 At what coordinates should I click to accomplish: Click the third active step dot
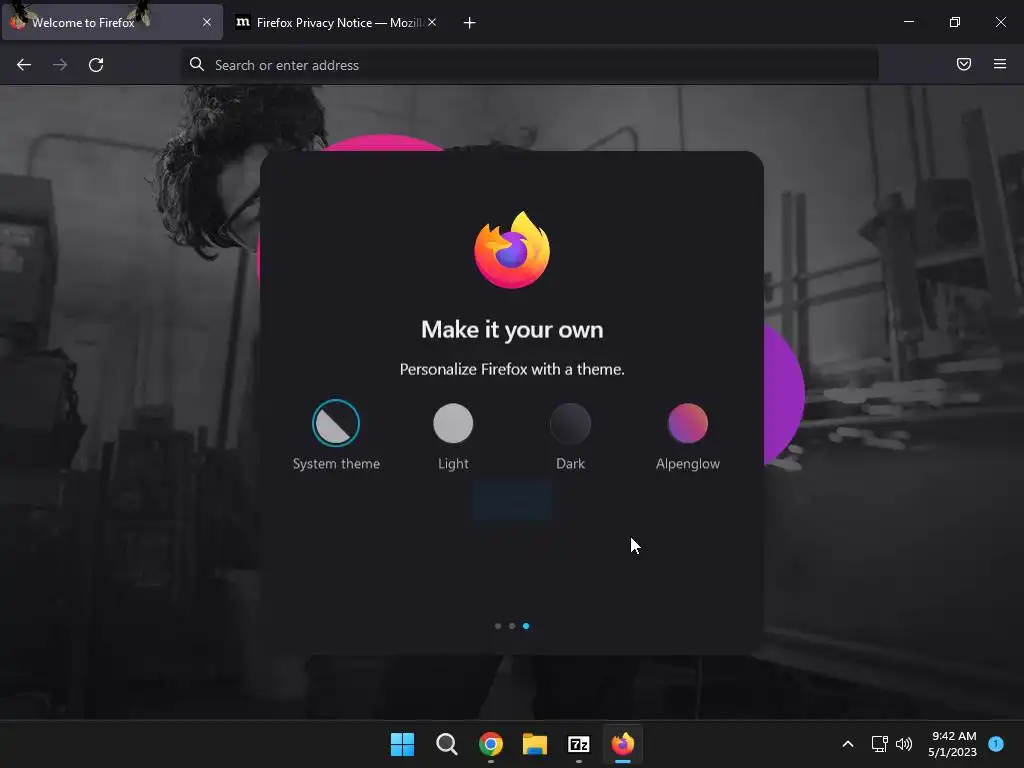click(x=526, y=626)
